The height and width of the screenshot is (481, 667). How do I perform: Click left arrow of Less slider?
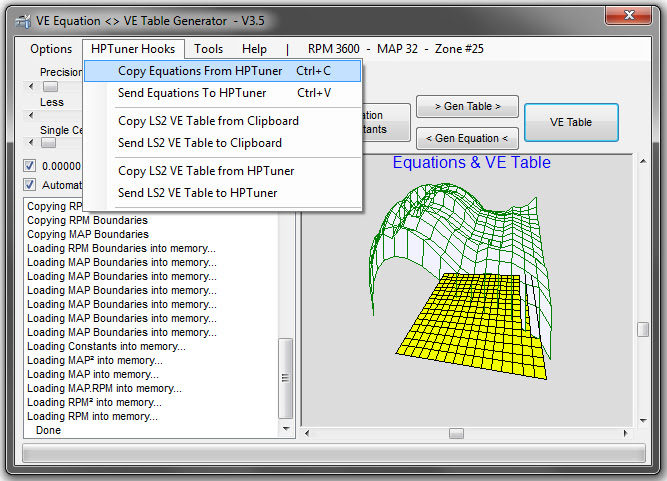click(31, 115)
